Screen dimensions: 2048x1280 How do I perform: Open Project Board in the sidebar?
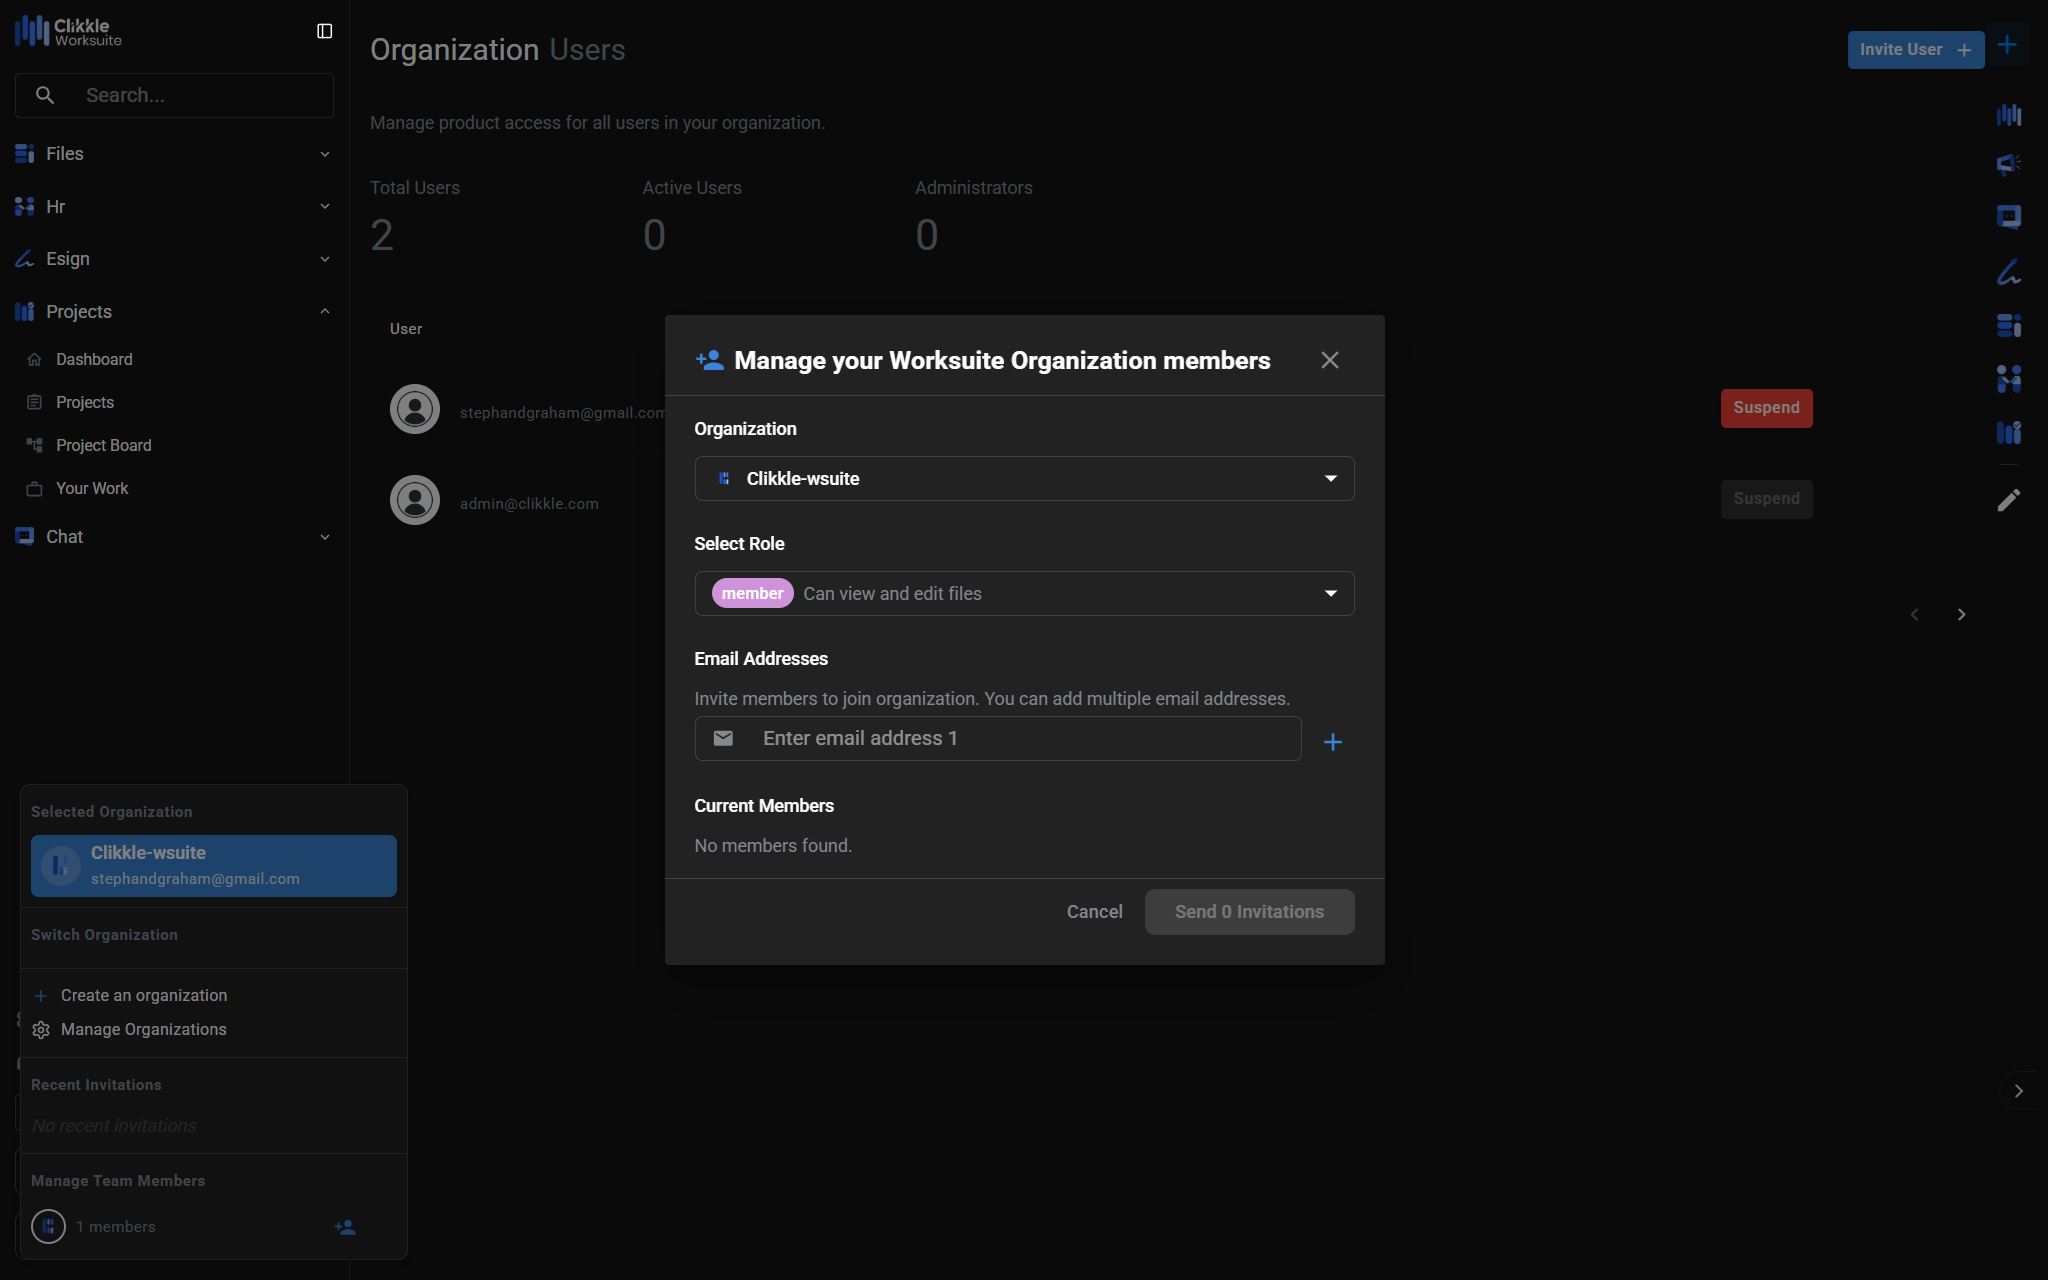(103, 445)
